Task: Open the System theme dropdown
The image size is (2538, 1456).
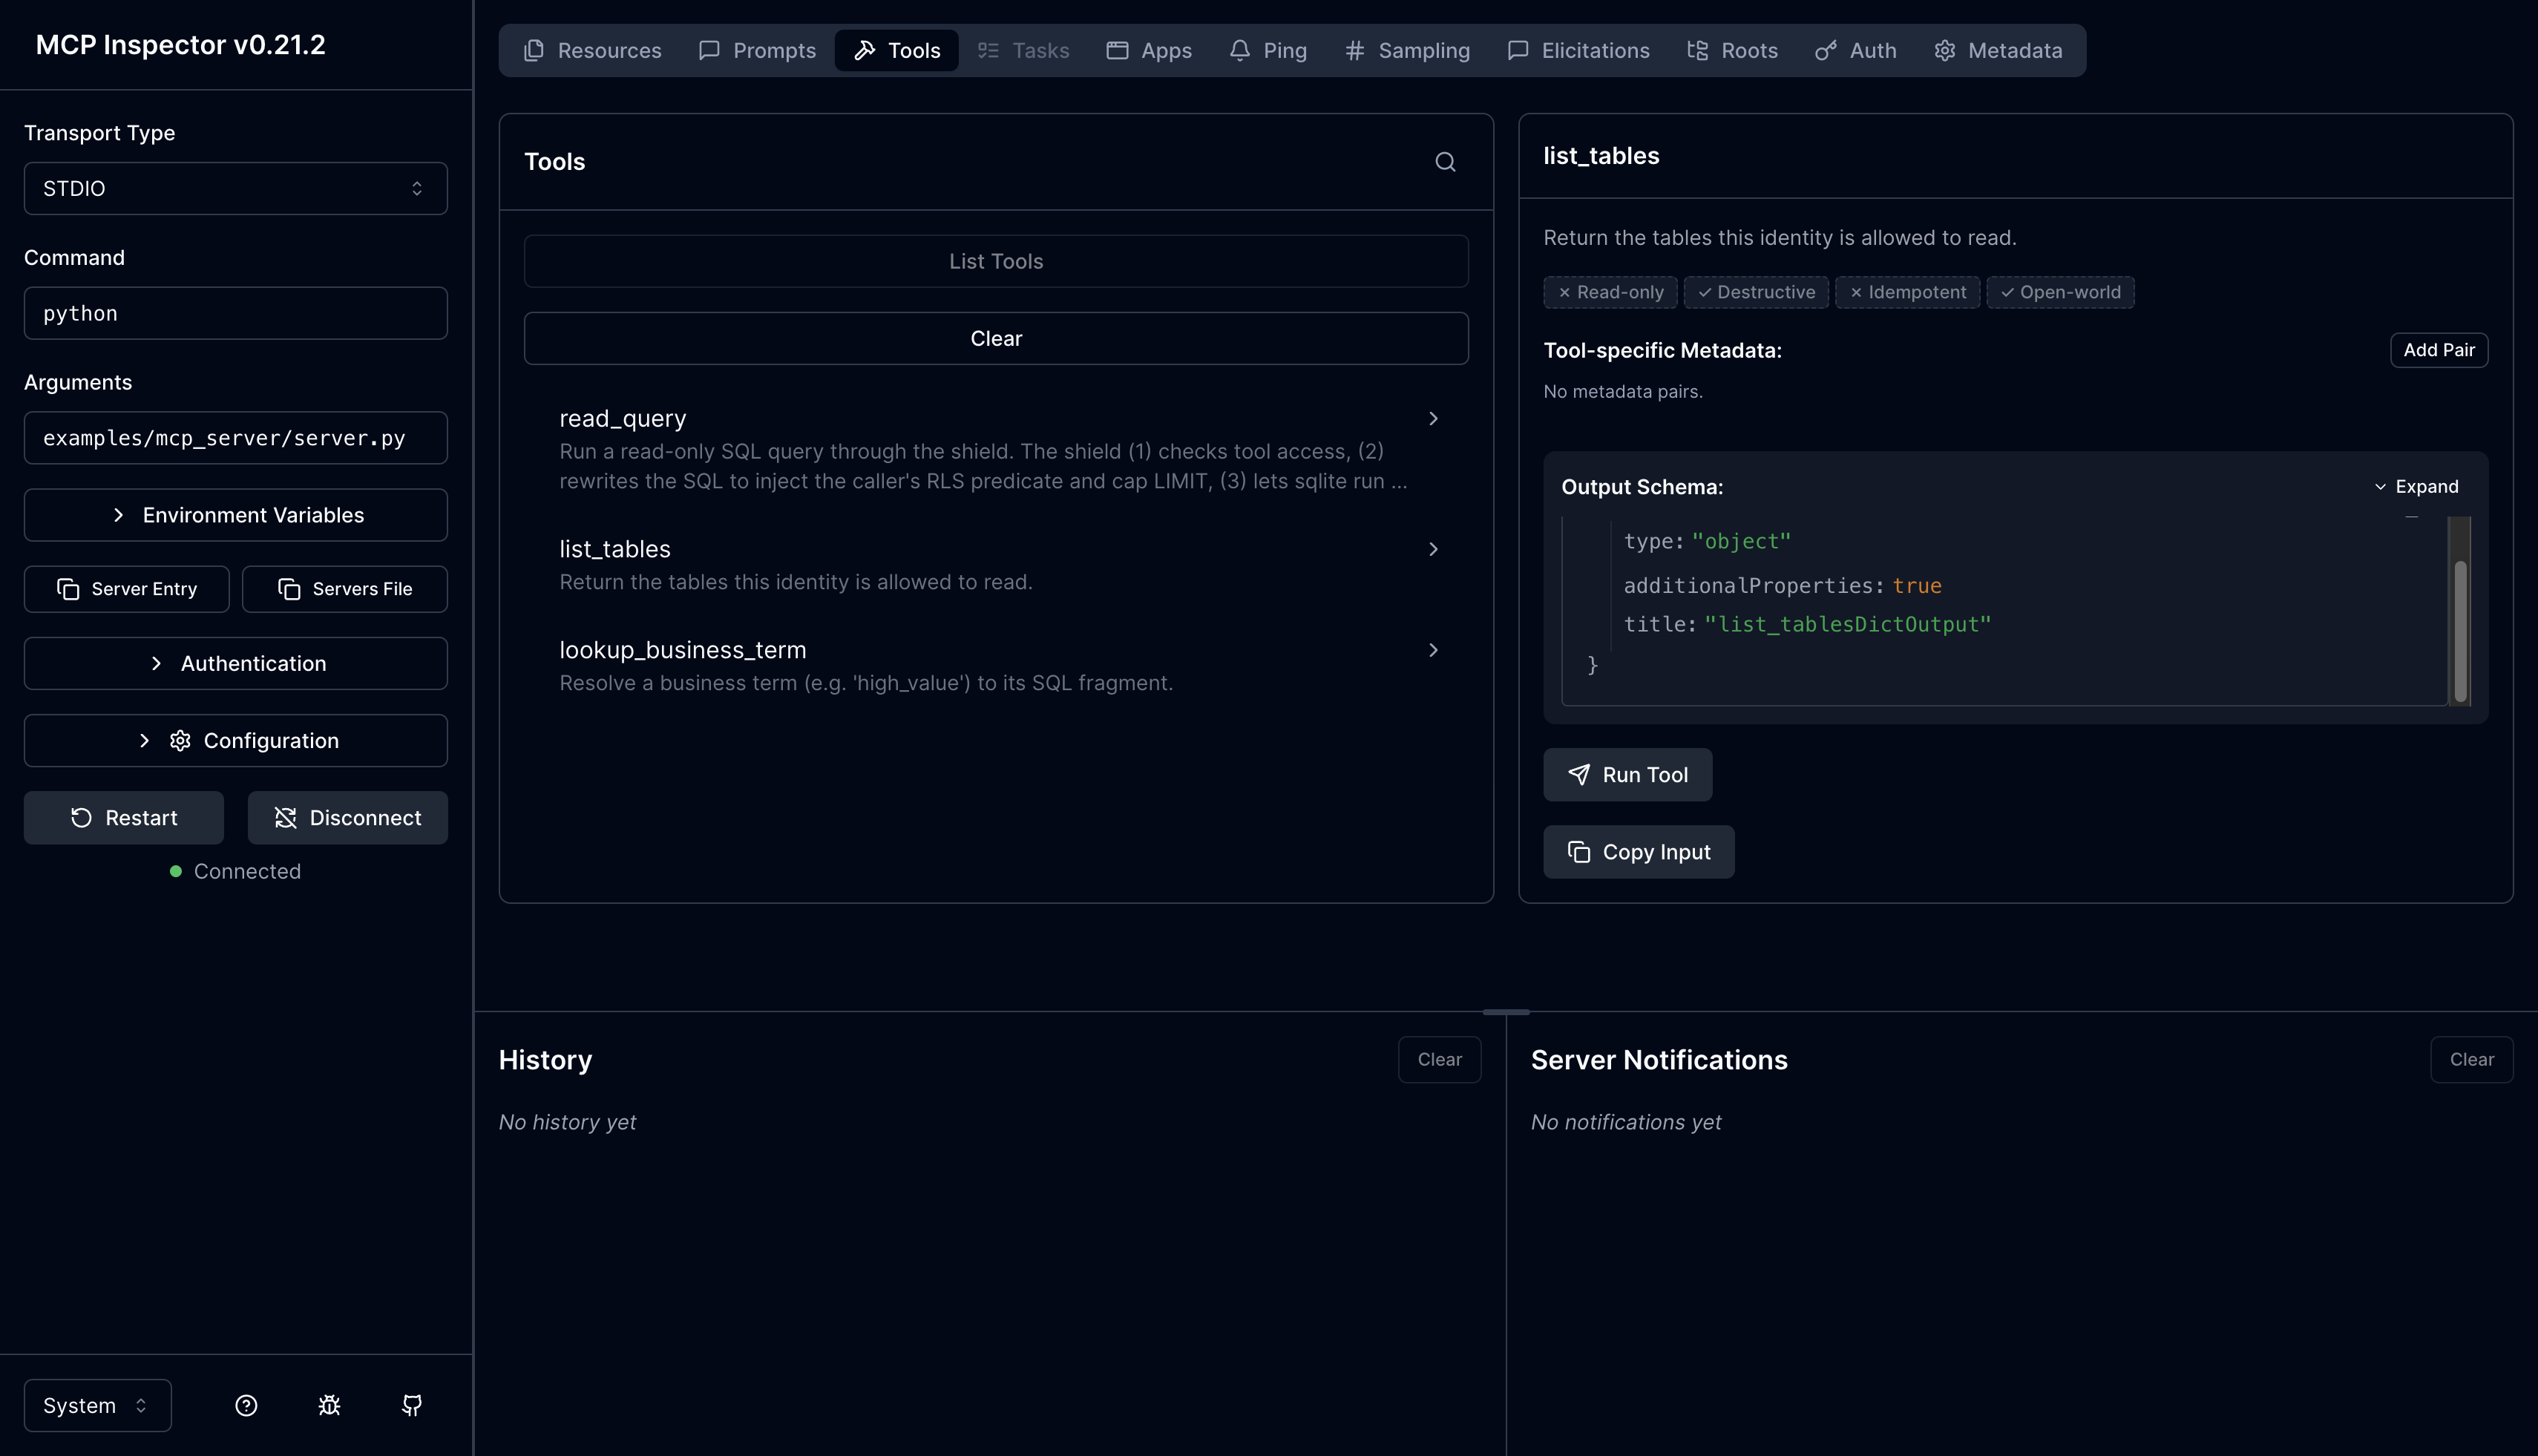Action: click(98, 1405)
